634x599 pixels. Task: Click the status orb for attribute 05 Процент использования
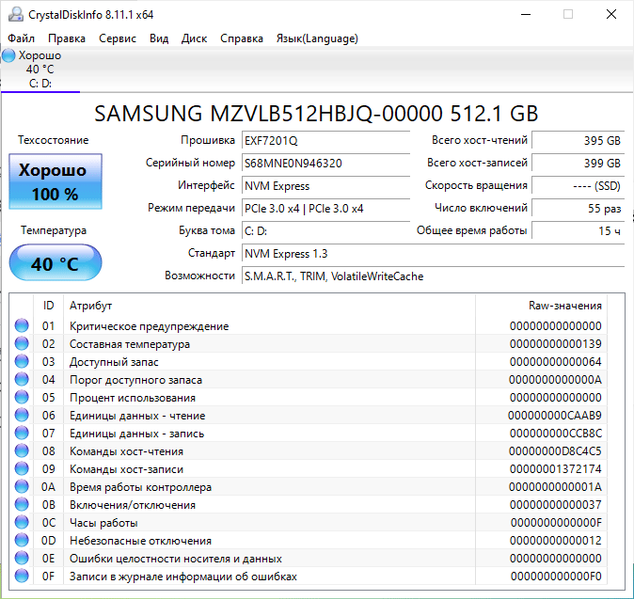(x=21, y=397)
